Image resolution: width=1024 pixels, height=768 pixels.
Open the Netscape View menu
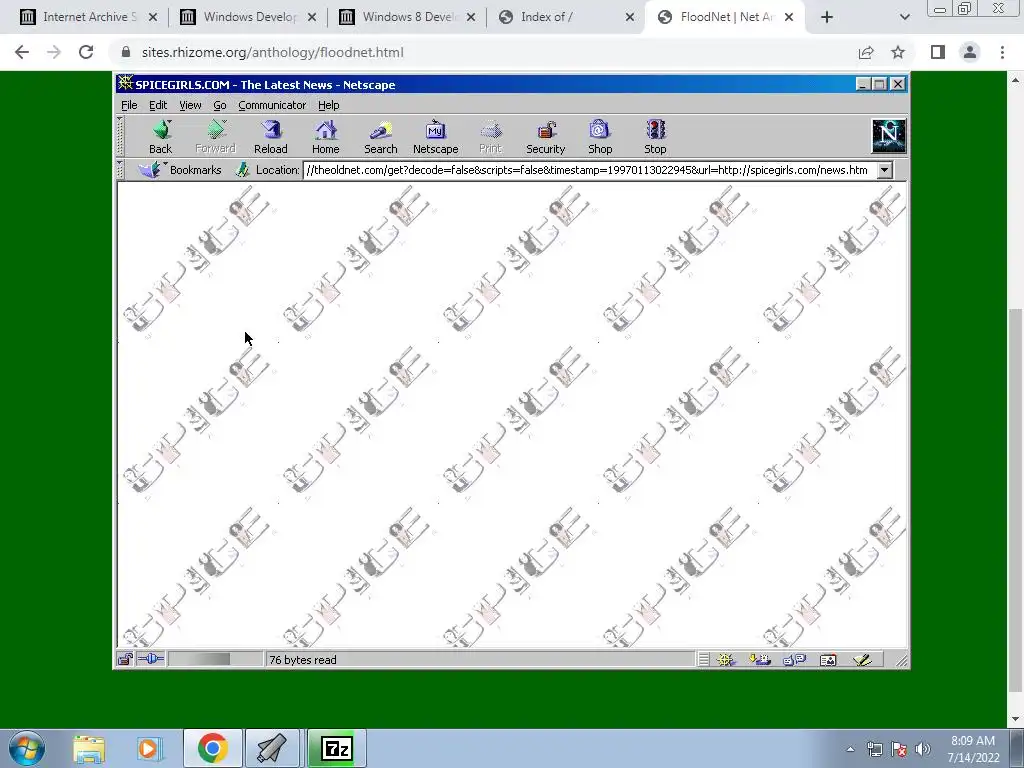click(x=190, y=105)
